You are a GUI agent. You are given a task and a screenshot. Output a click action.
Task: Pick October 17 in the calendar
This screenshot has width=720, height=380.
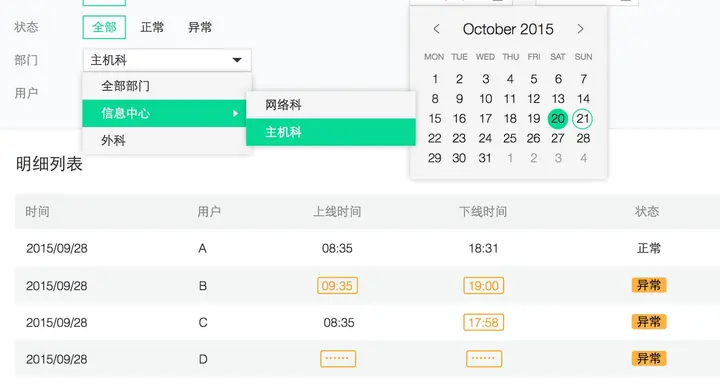pos(485,118)
